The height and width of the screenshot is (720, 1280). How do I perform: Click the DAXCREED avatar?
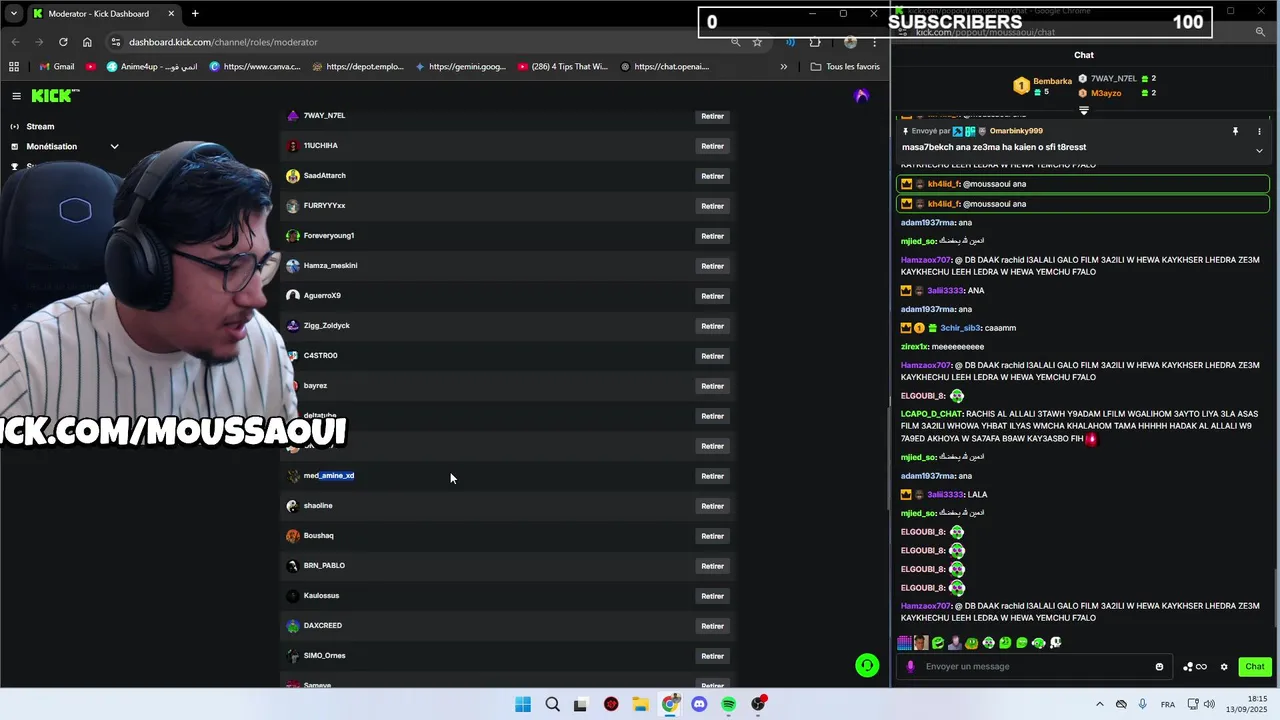click(x=292, y=626)
